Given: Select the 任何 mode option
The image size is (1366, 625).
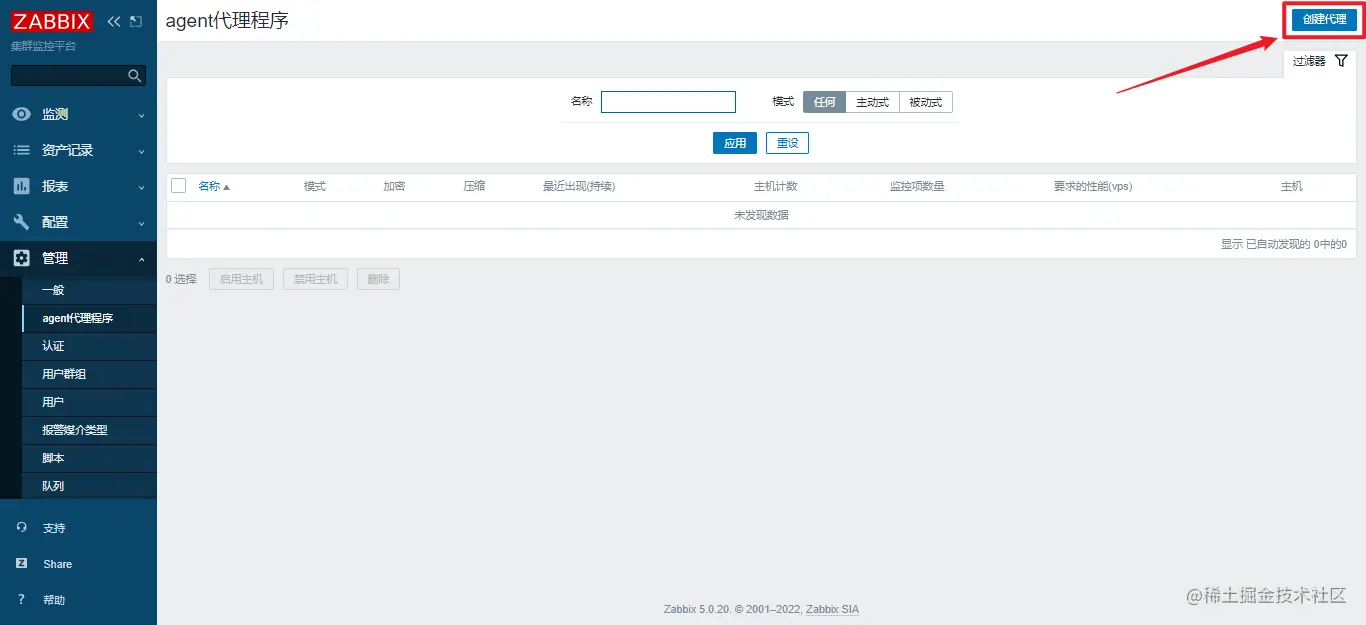Looking at the screenshot, I should [x=824, y=102].
